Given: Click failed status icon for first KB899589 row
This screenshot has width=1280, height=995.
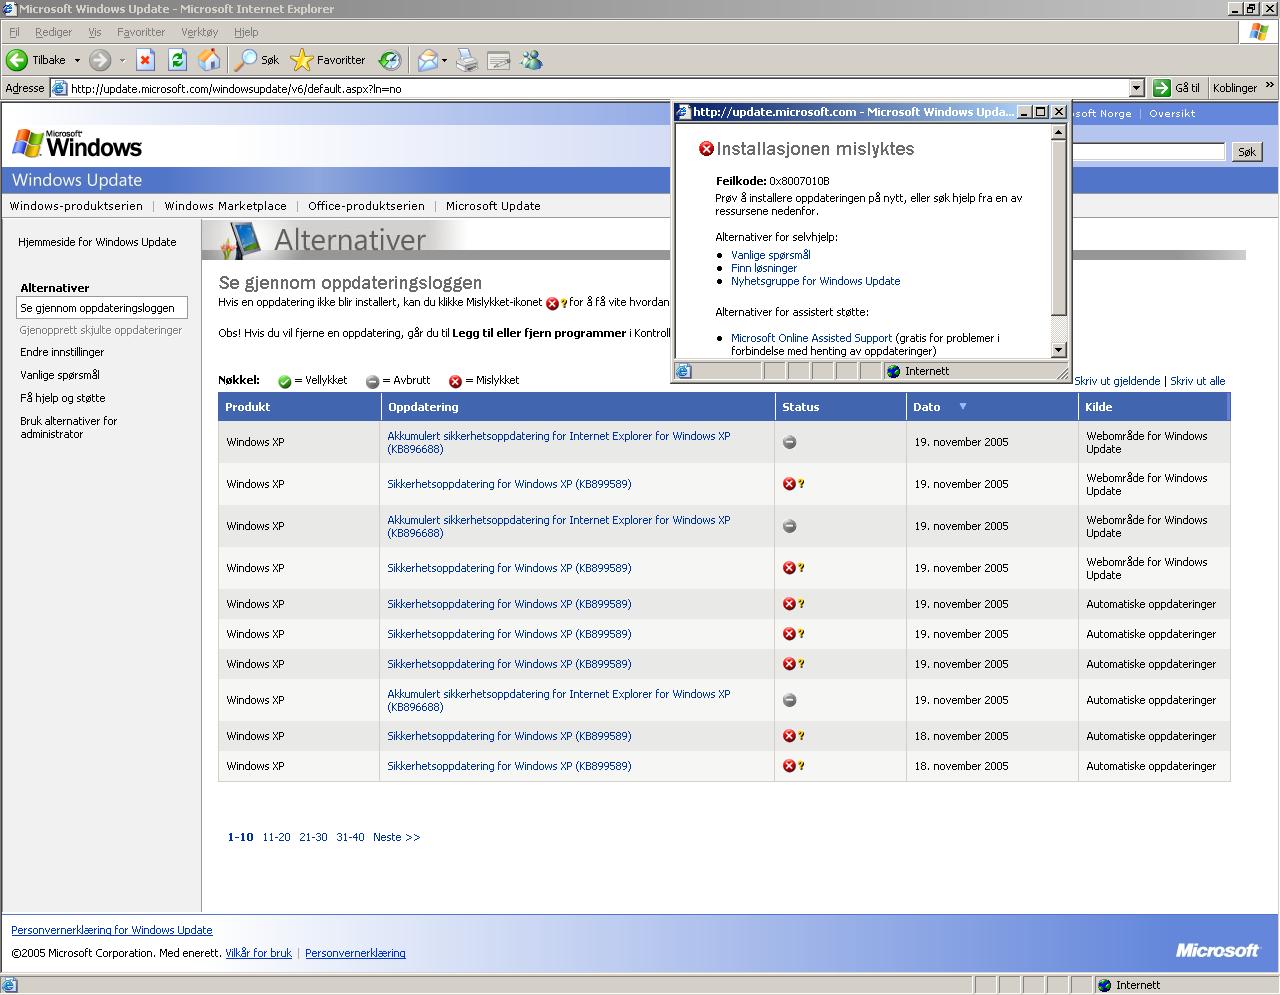Looking at the screenshot, I should coord(790,484).
